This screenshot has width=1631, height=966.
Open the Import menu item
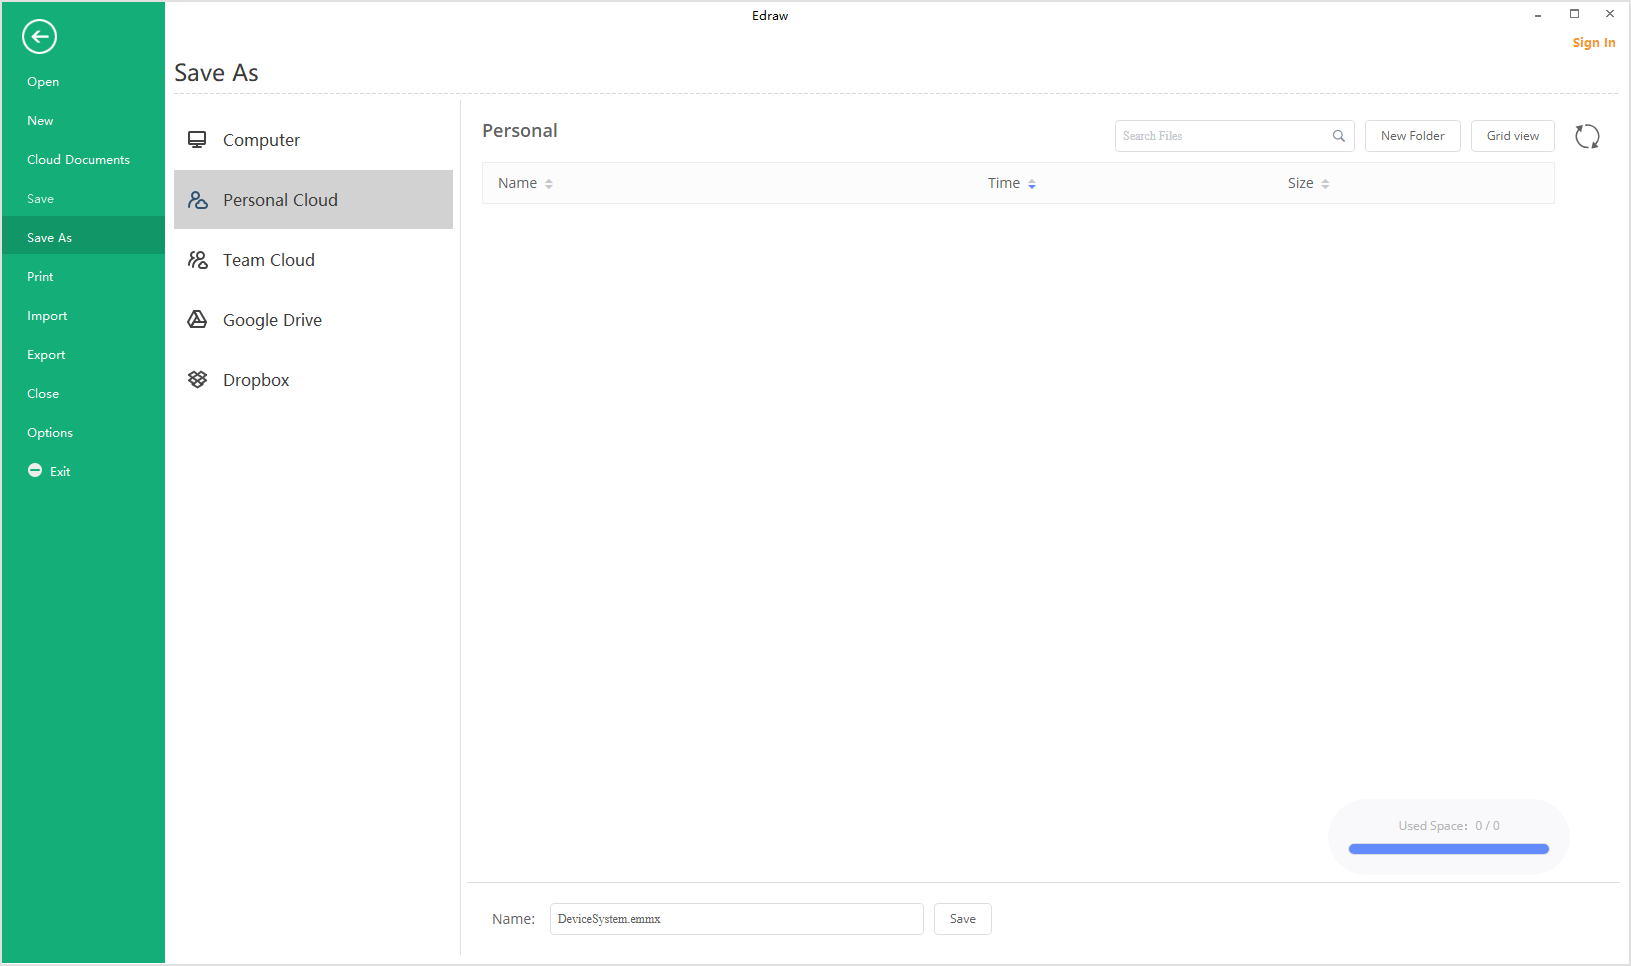click(47, 316)
